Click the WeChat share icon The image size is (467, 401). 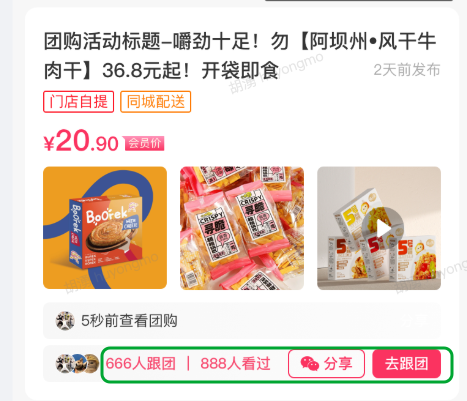click(309, 363)
